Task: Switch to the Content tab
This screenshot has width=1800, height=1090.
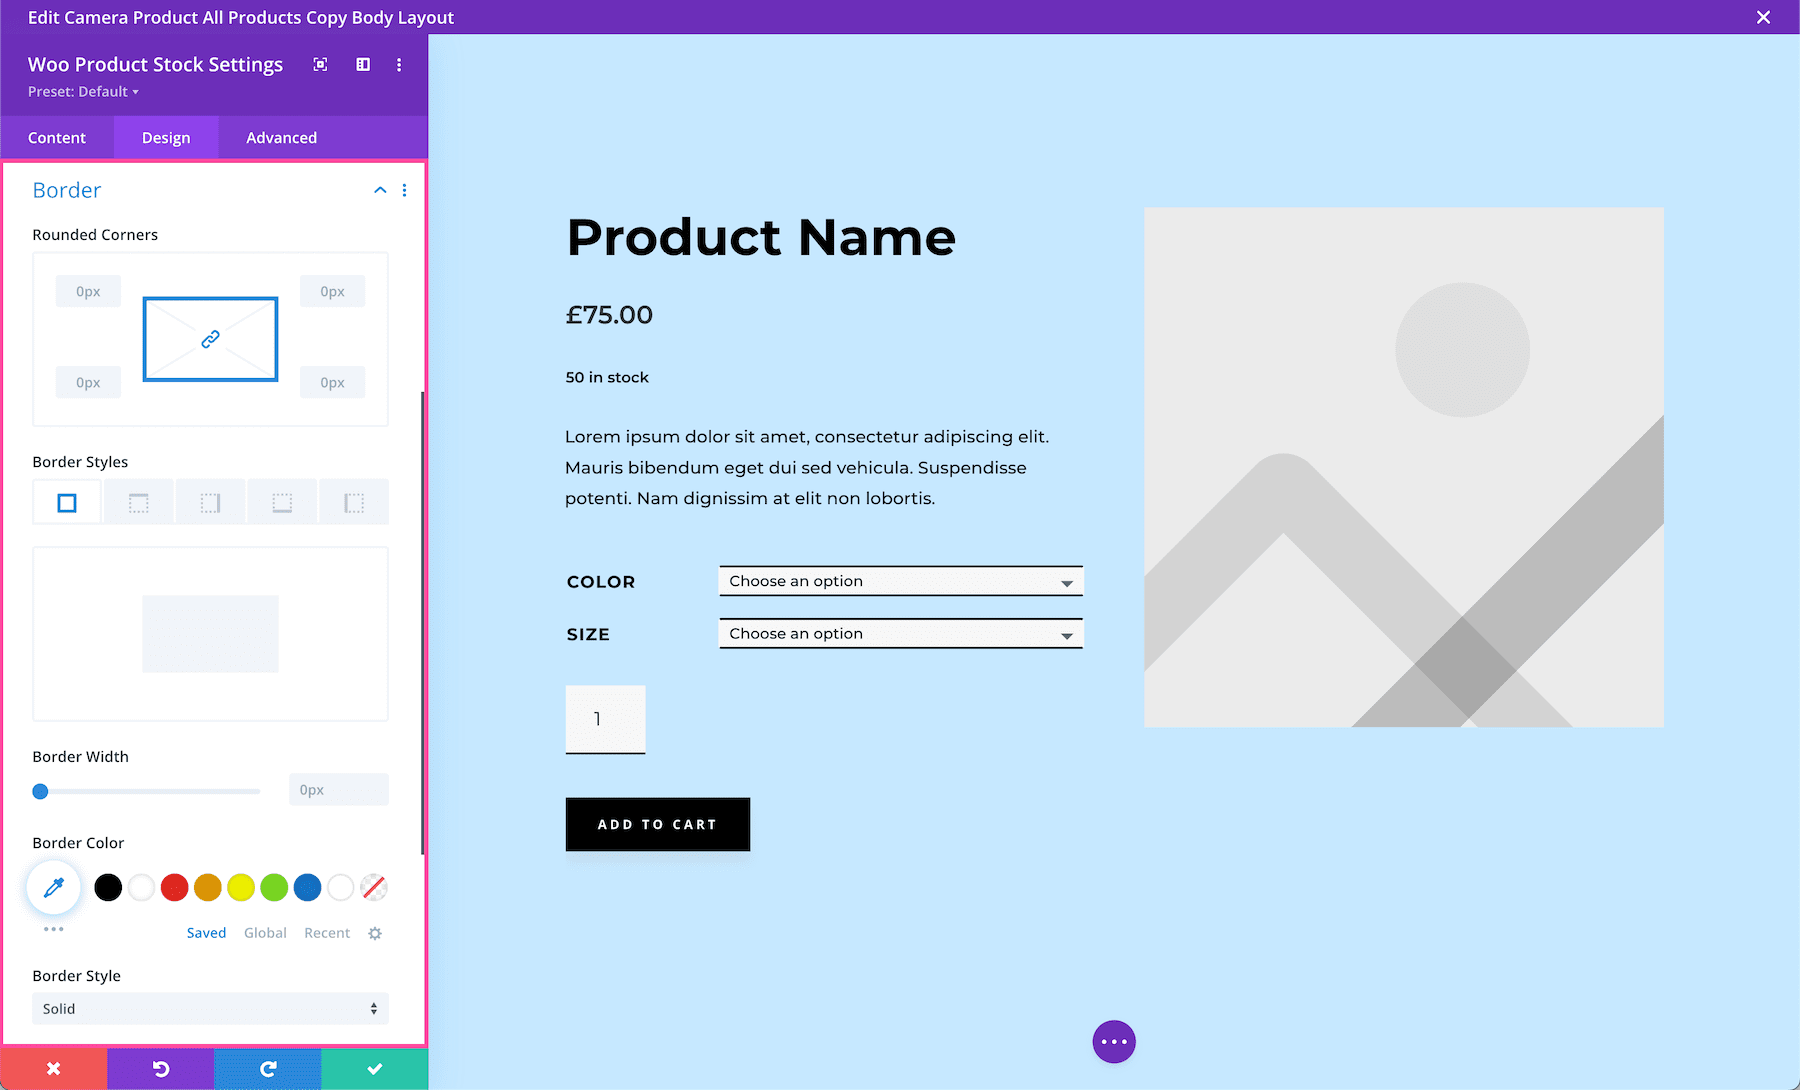Action: [x=57, y=137]
